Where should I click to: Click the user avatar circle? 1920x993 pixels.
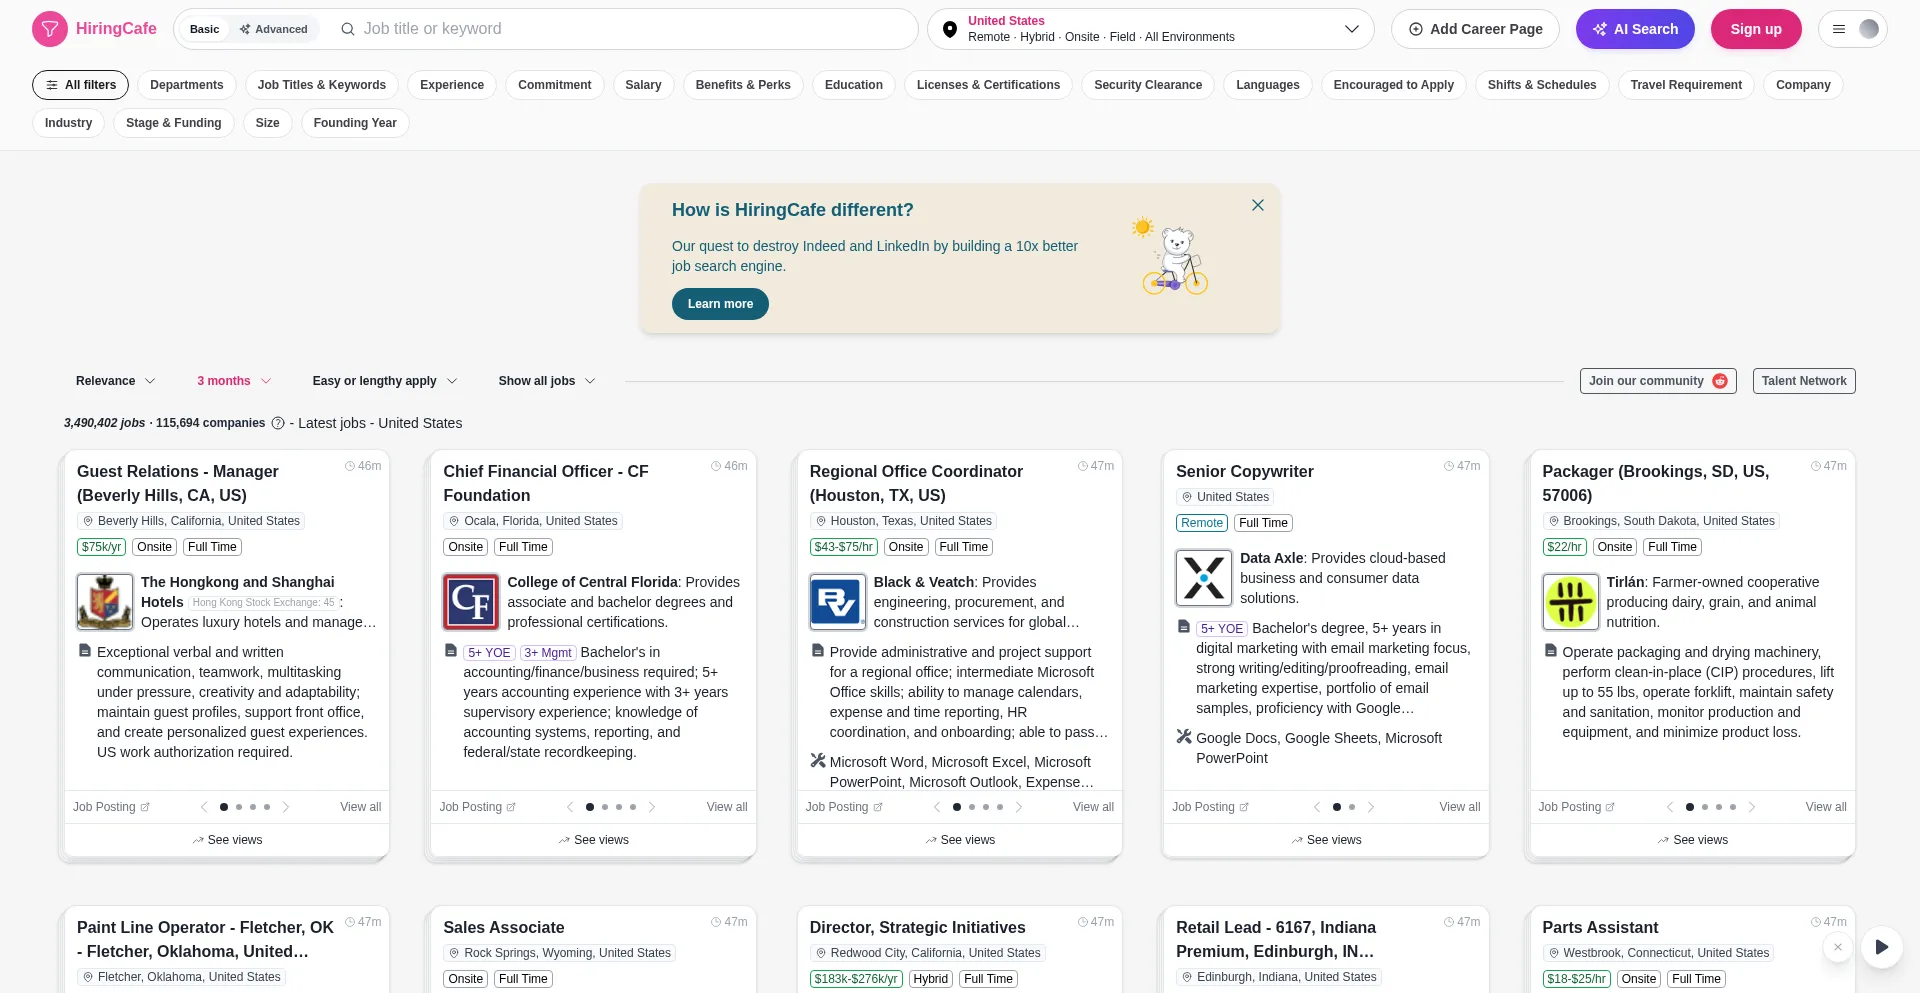[1868, 29]
